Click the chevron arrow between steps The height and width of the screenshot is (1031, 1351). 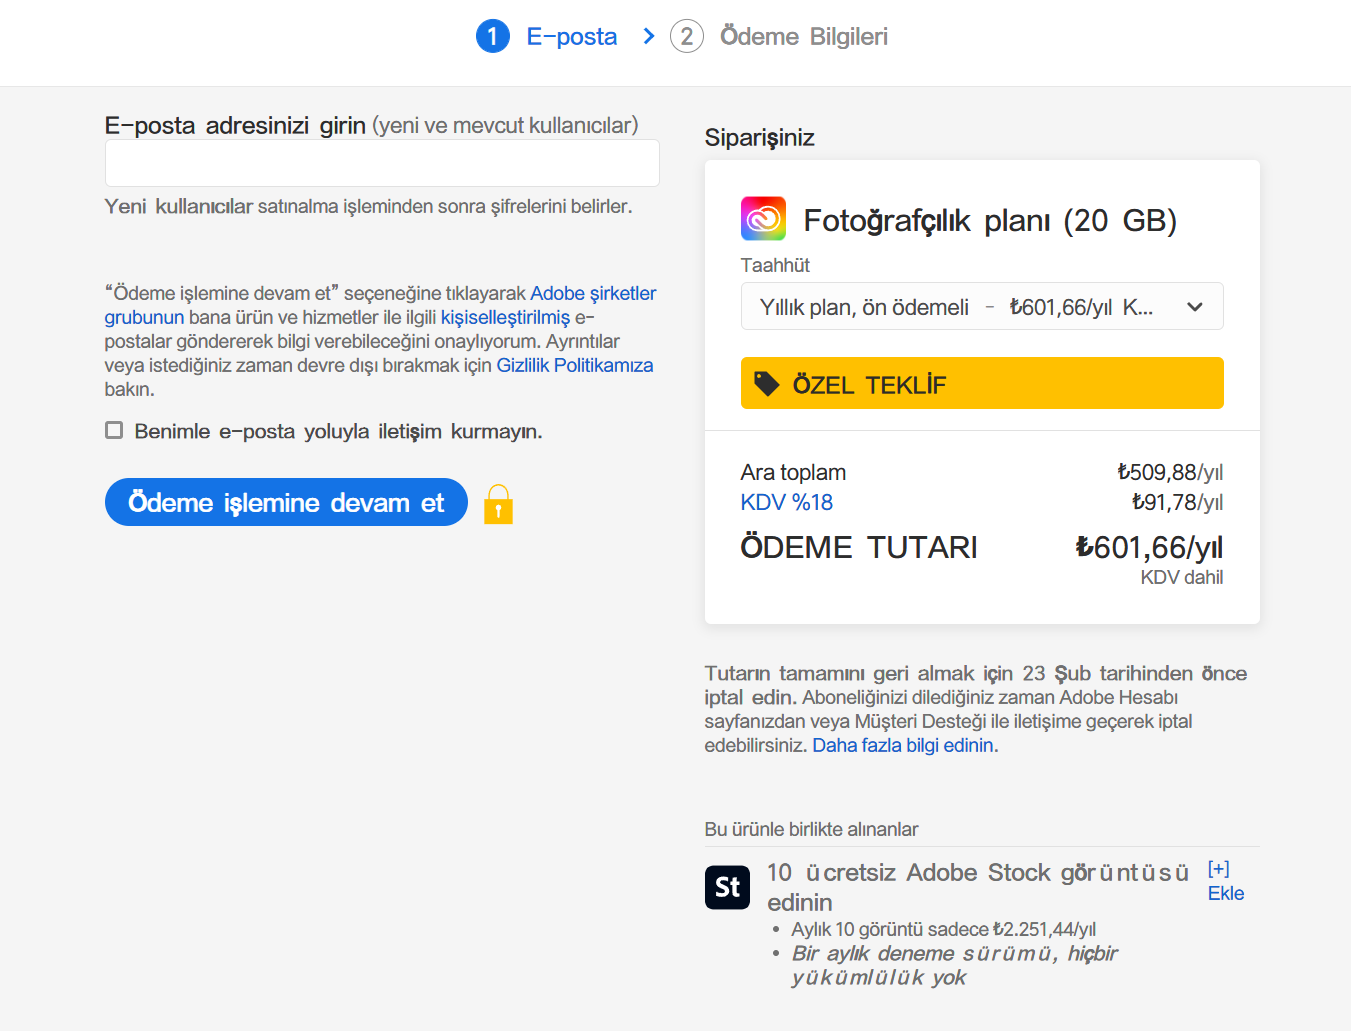tap(649, 37)
